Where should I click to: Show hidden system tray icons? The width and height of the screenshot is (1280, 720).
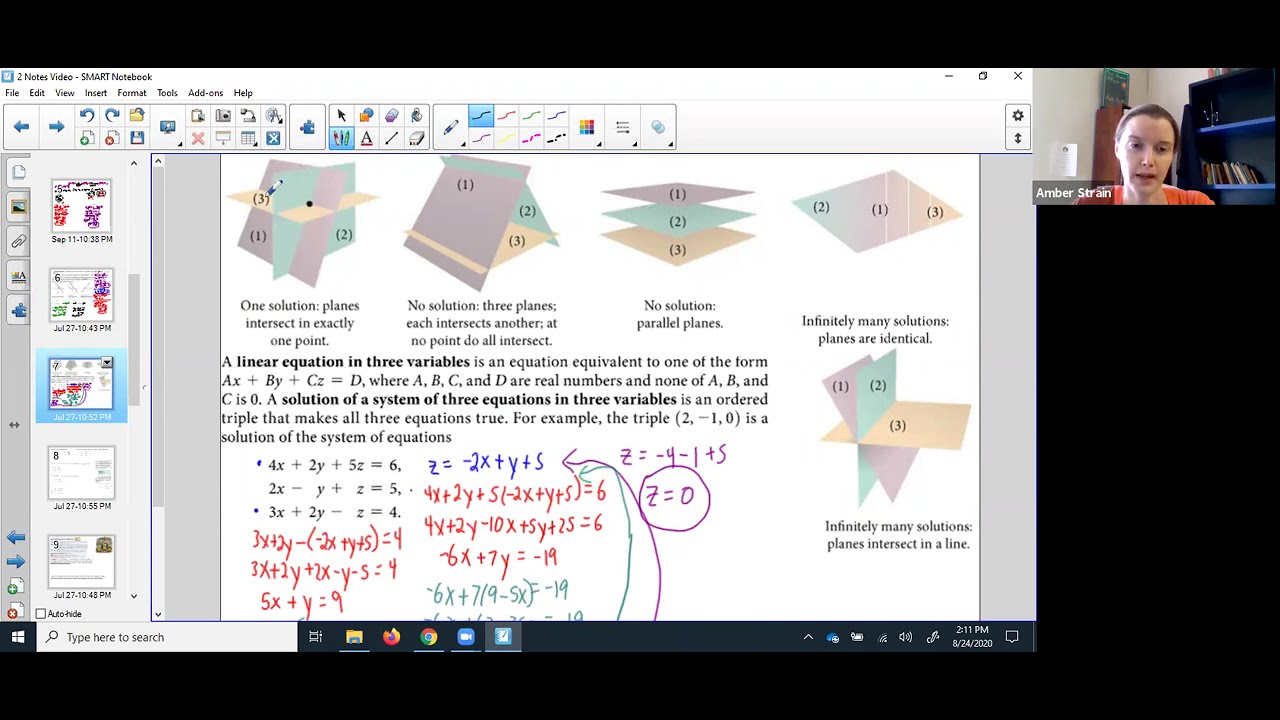click(x=808, y=637)
